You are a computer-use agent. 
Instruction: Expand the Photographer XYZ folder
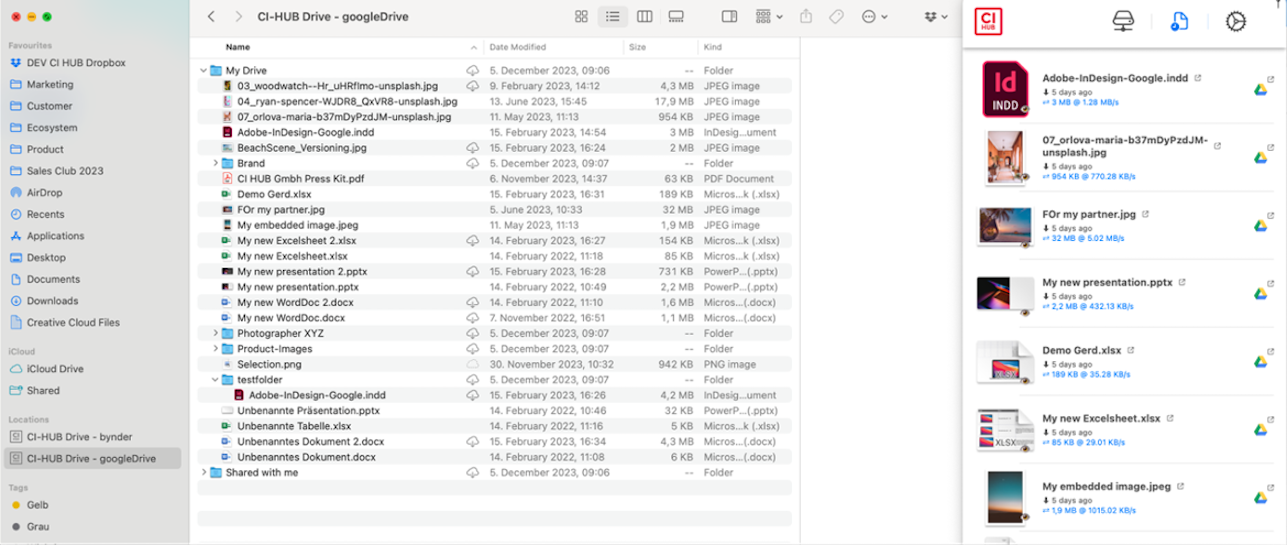pyautogui.click(x=216, y=333)
